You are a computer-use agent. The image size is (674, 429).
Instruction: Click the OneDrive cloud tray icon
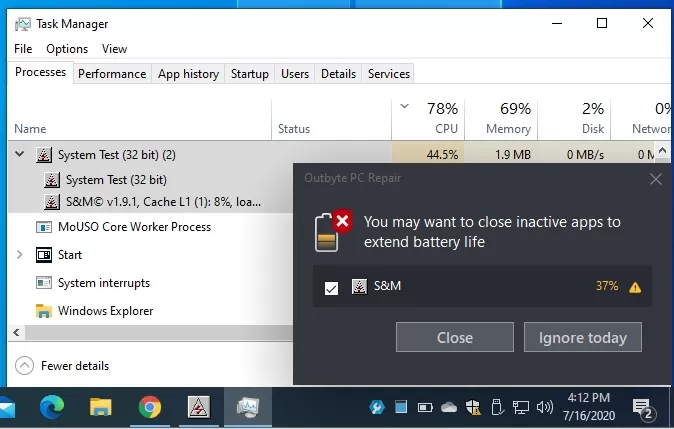click(x=449, y=407)
